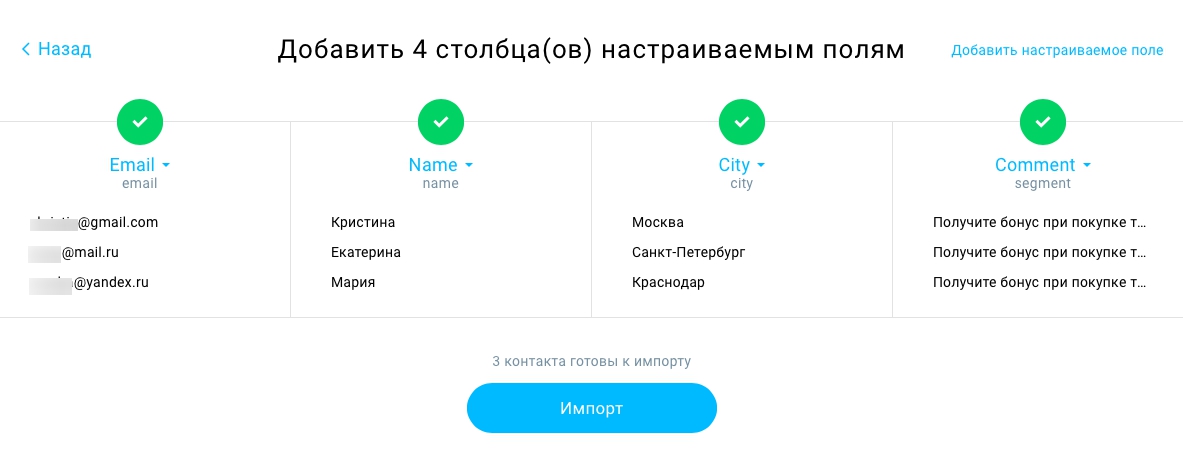Click the green checkmark above Name column

pyautogui.click(x=441, y=121)
